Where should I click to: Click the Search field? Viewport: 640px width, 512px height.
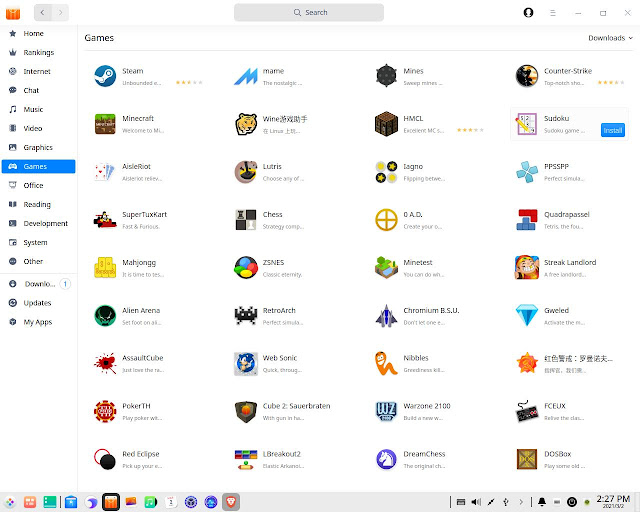(309, 13)
